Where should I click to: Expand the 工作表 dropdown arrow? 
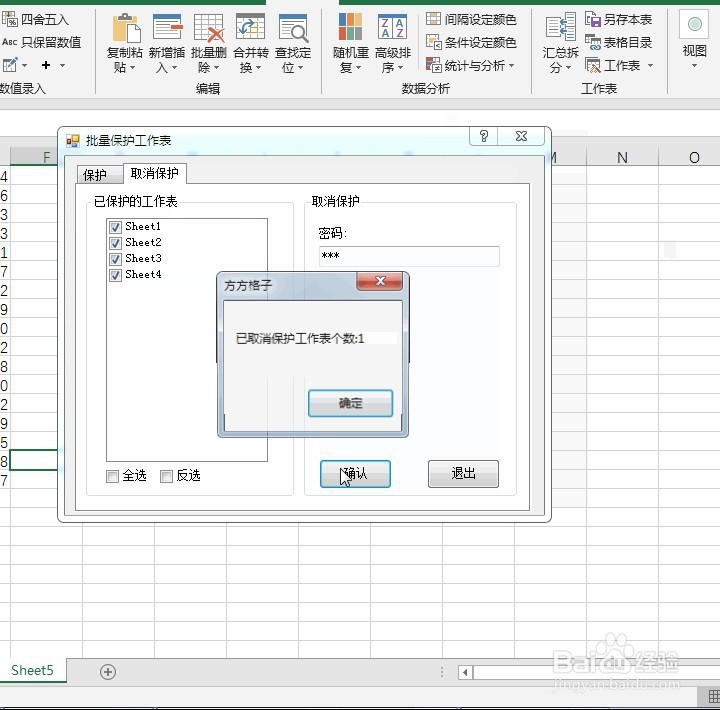pos(650,66)
